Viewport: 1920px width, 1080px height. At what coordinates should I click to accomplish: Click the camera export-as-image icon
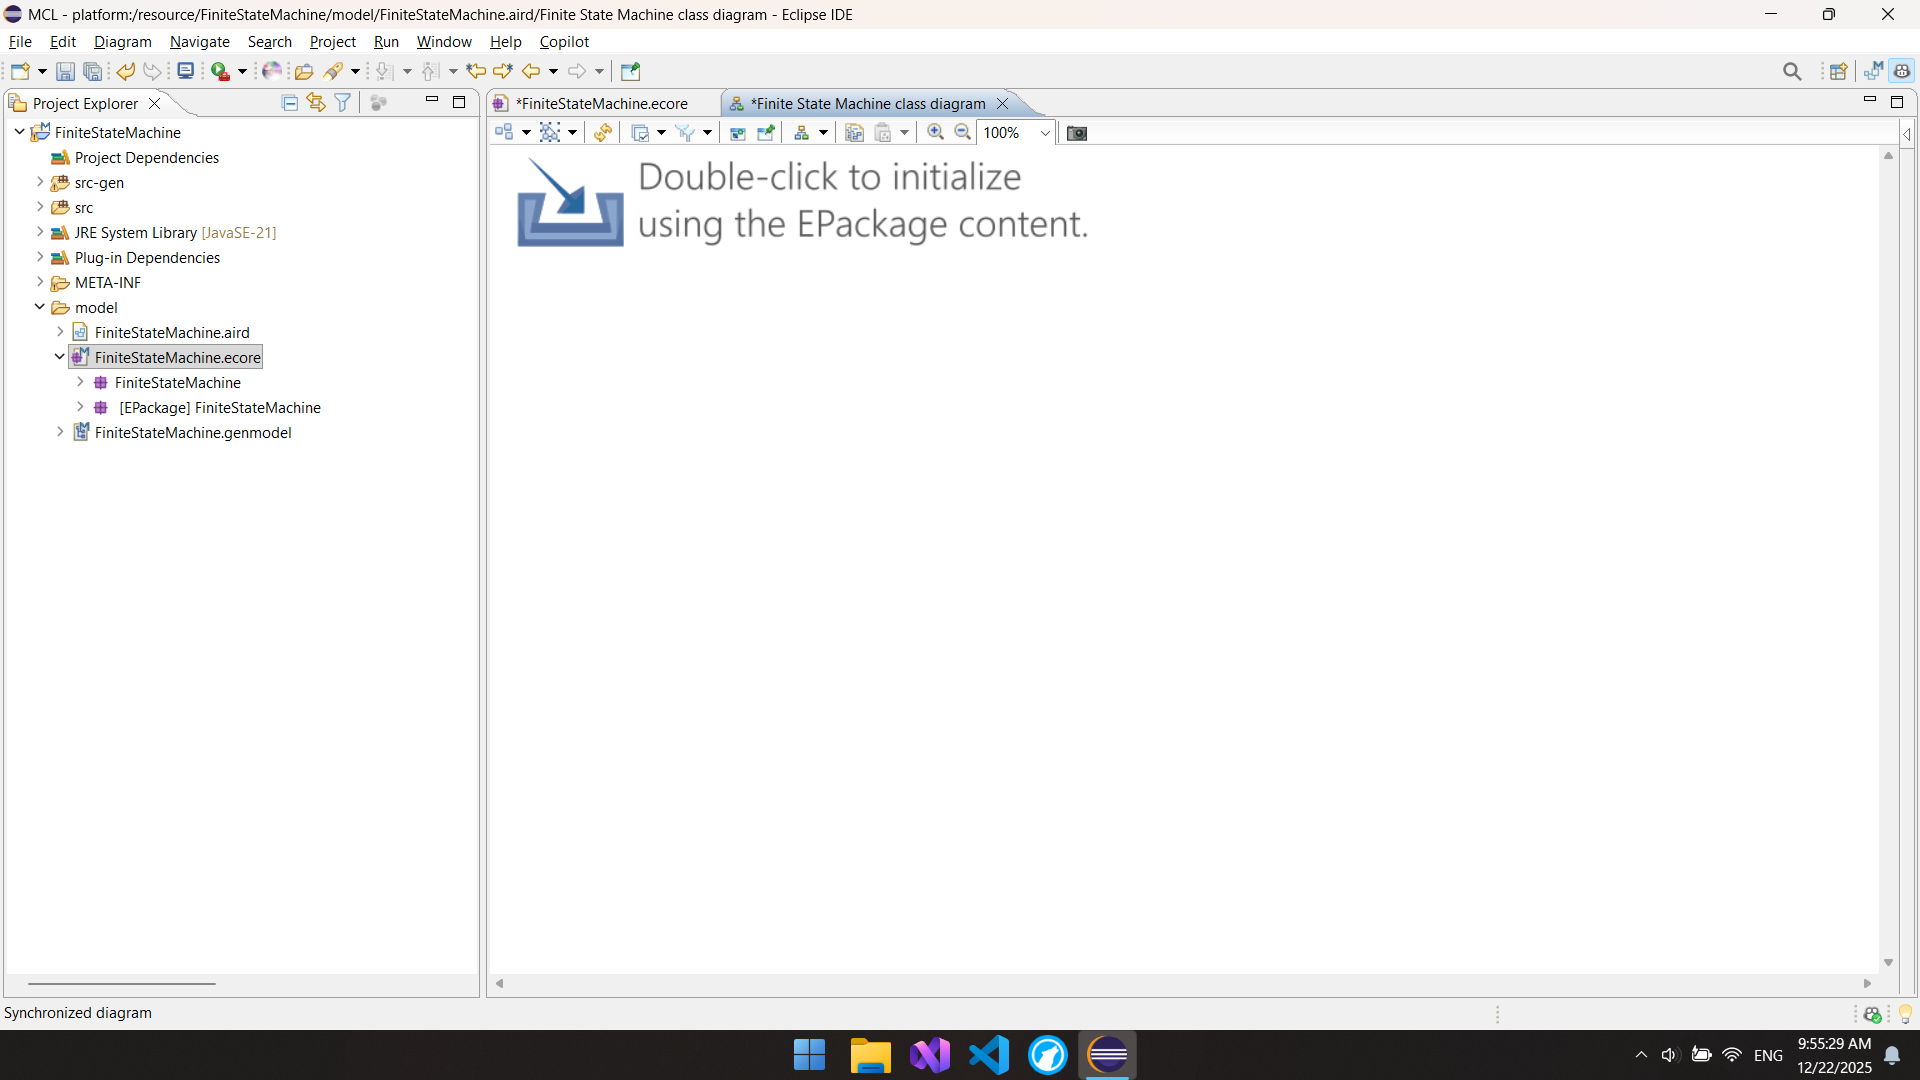1076,133
